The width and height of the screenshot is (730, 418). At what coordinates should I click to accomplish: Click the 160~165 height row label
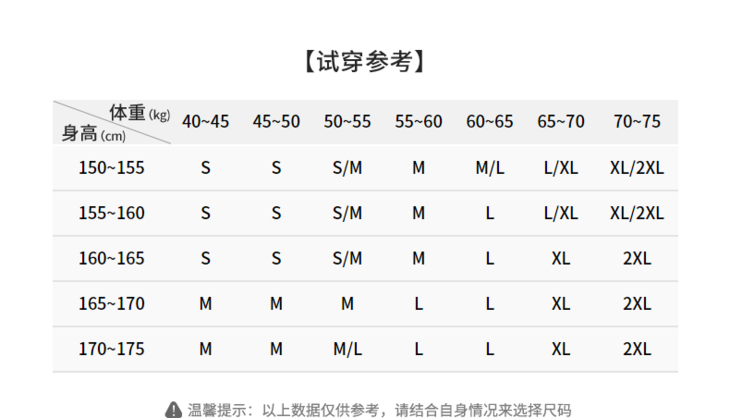111,258
